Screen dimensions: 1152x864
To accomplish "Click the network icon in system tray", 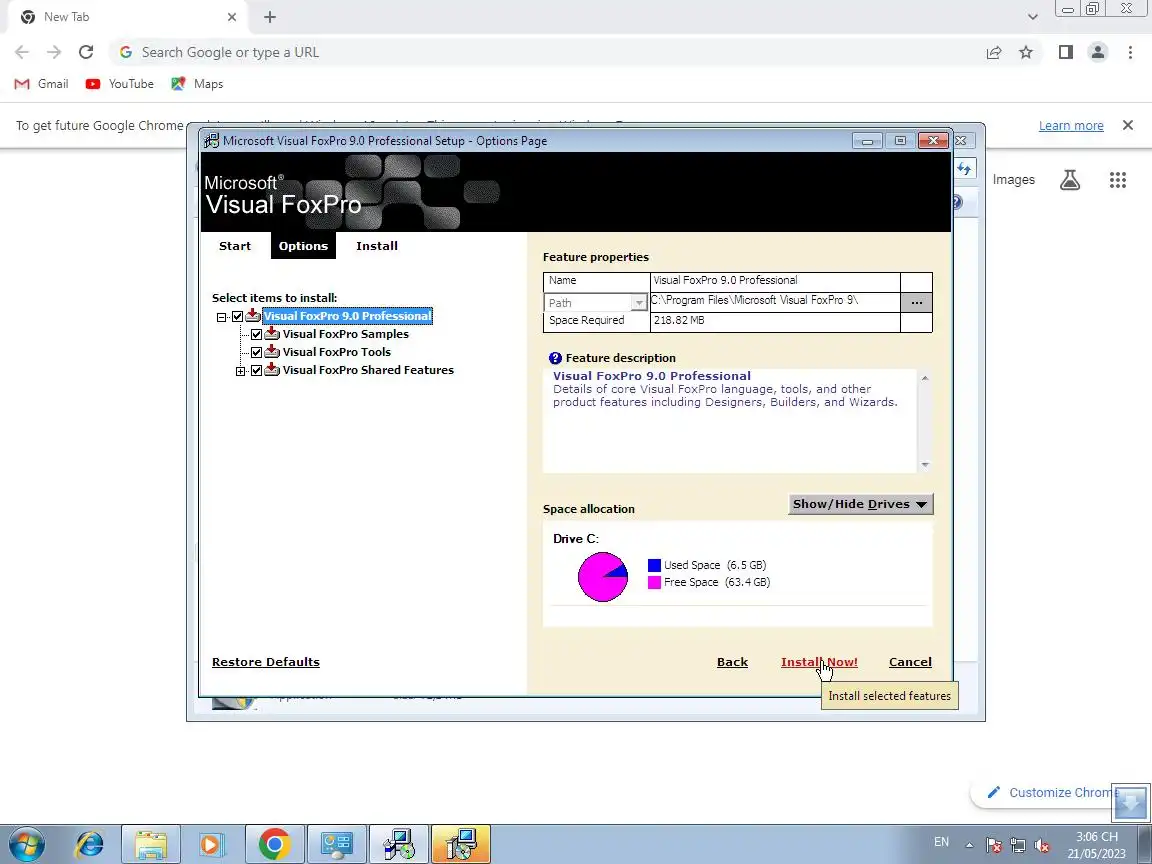I will point(1018,845).
